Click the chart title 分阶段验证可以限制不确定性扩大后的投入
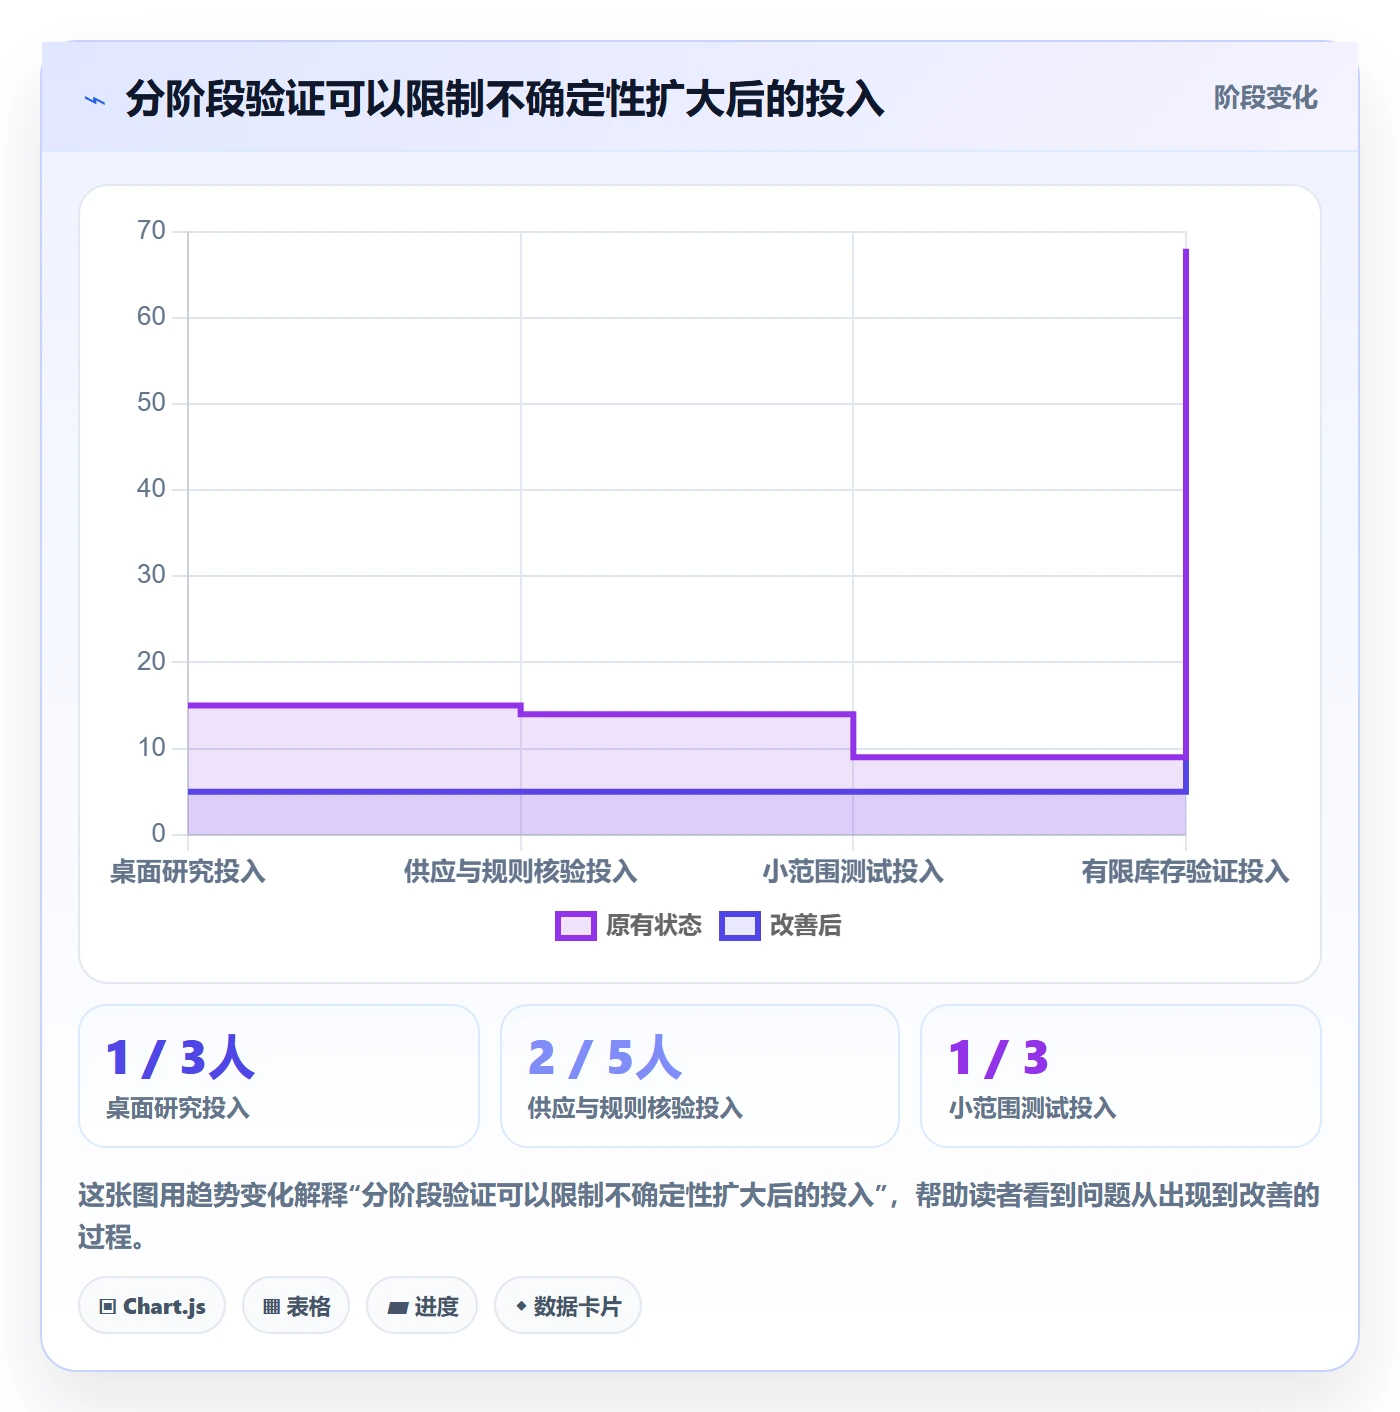This screenshot has width=1400, height=1412. tap(505, 99)
